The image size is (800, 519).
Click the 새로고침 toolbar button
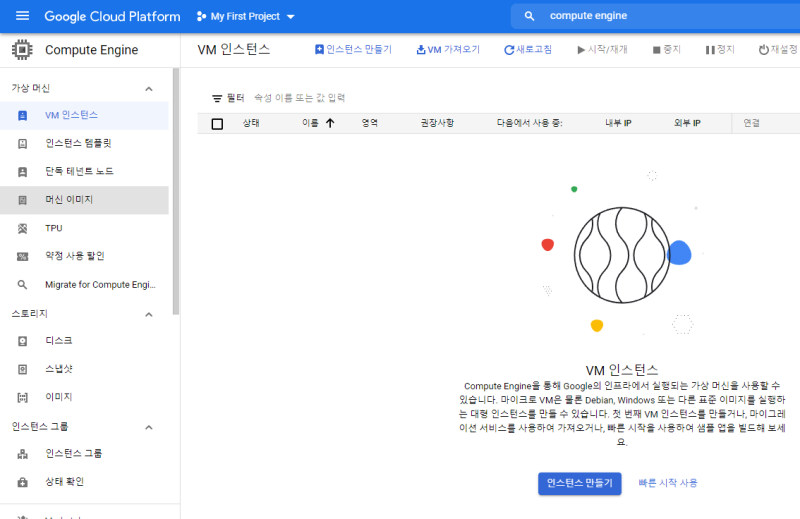click(527, 50)
